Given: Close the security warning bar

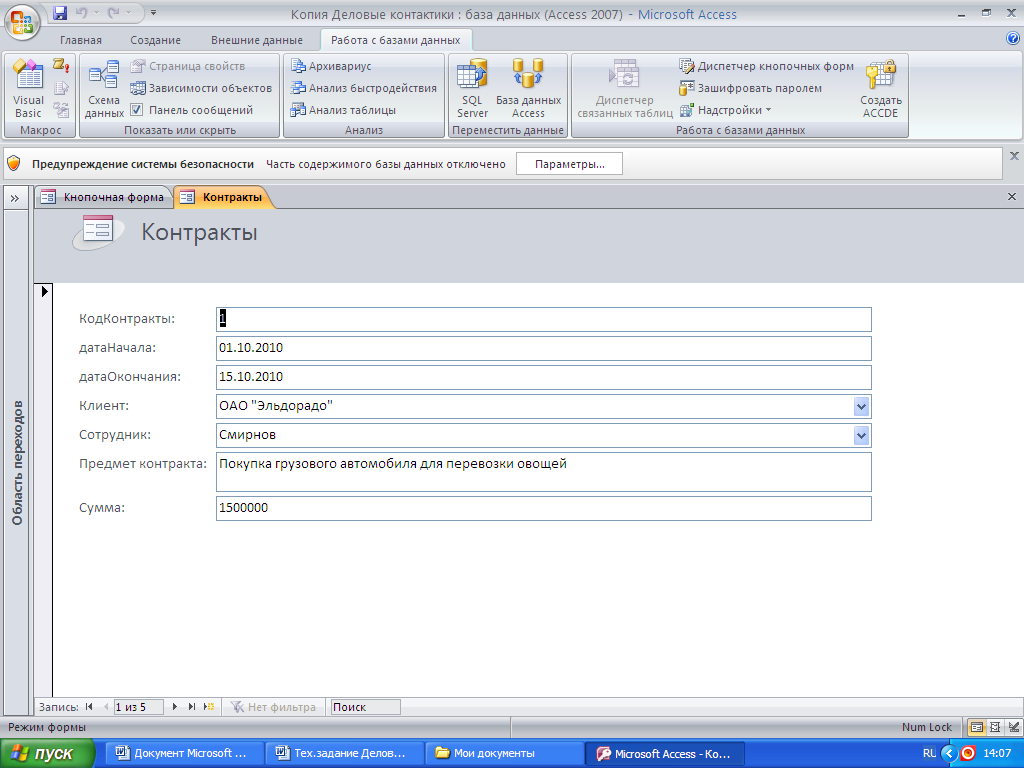Looking at the screenshot, I should pyautogui.click(x=1014, y=155).
